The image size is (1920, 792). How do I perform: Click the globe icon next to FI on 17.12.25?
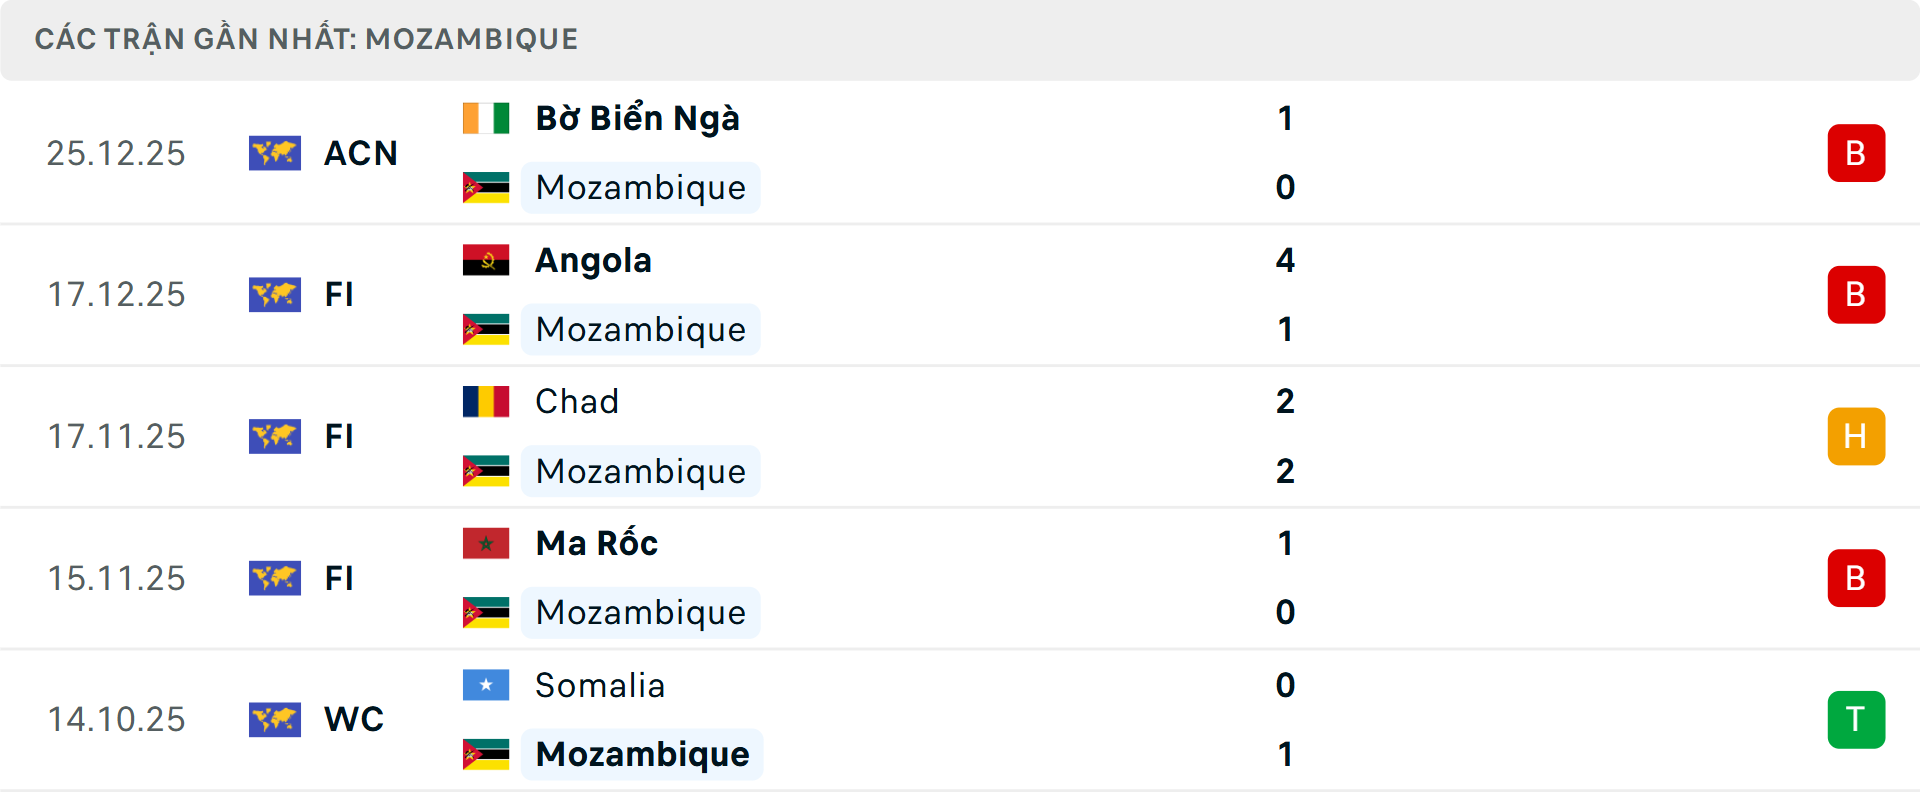(275, 295)
